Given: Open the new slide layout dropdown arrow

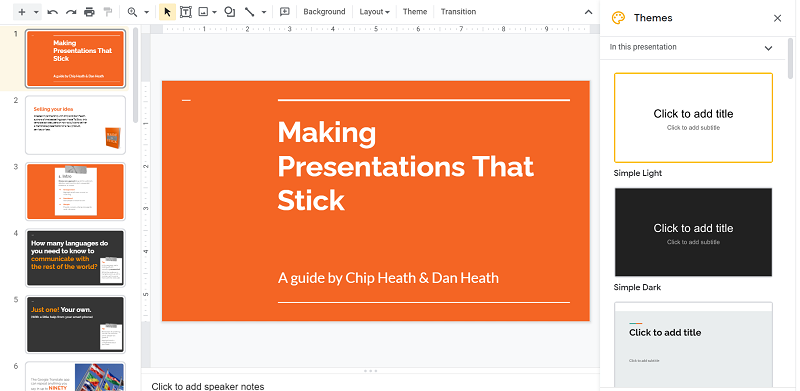Looking at the screenshot, I should [x=36, y=12].
